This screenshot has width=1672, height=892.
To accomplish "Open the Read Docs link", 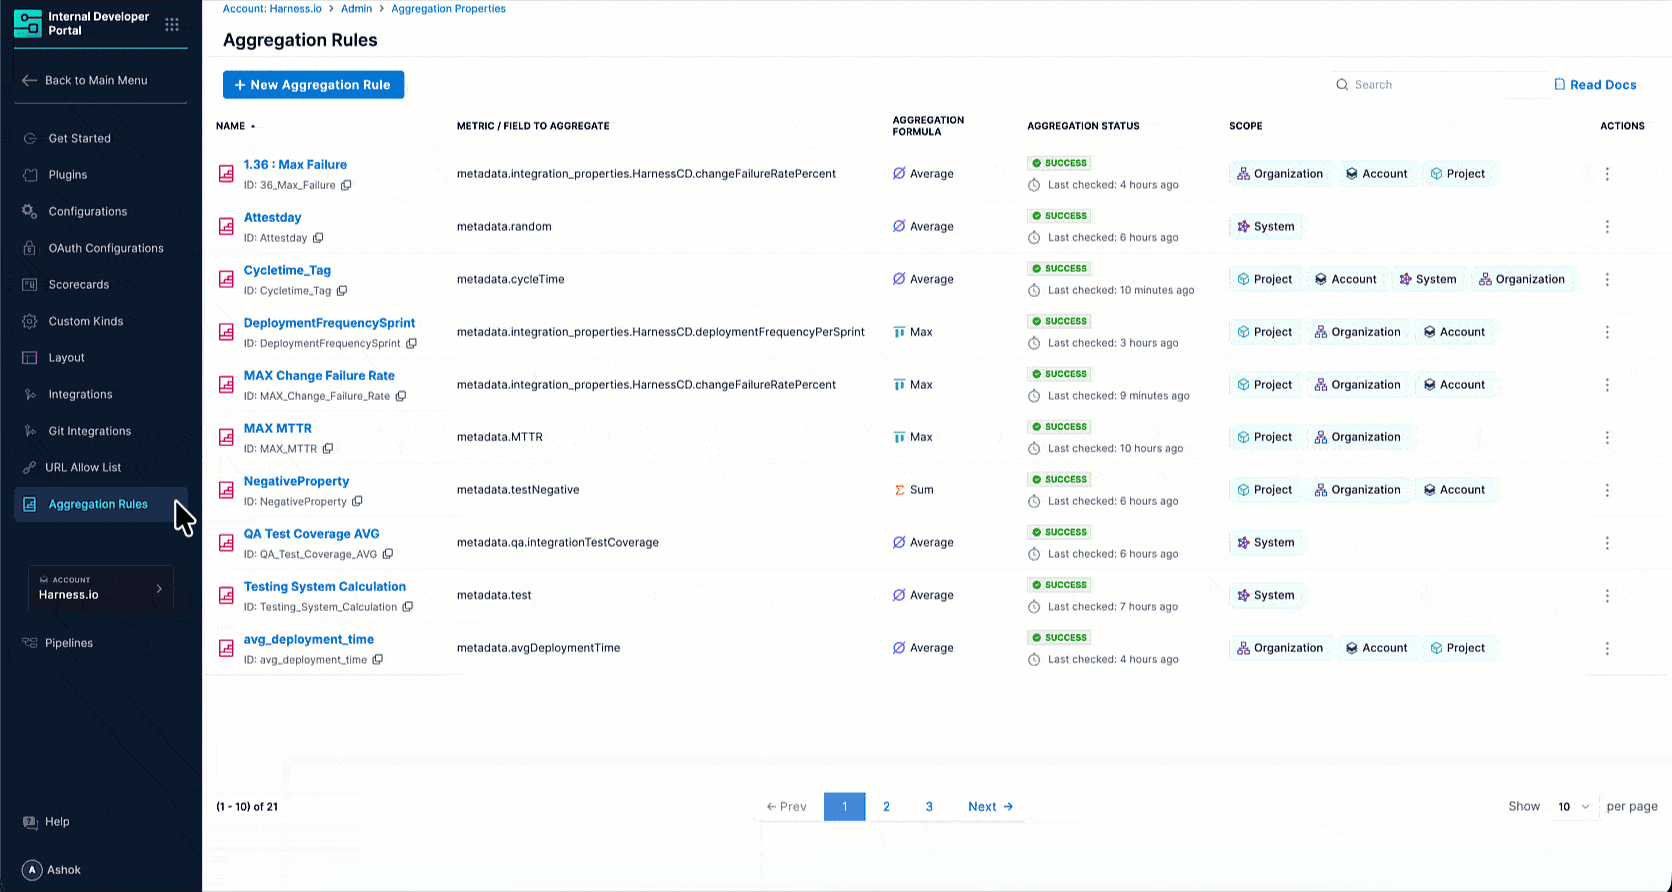I will [1595, 85].
